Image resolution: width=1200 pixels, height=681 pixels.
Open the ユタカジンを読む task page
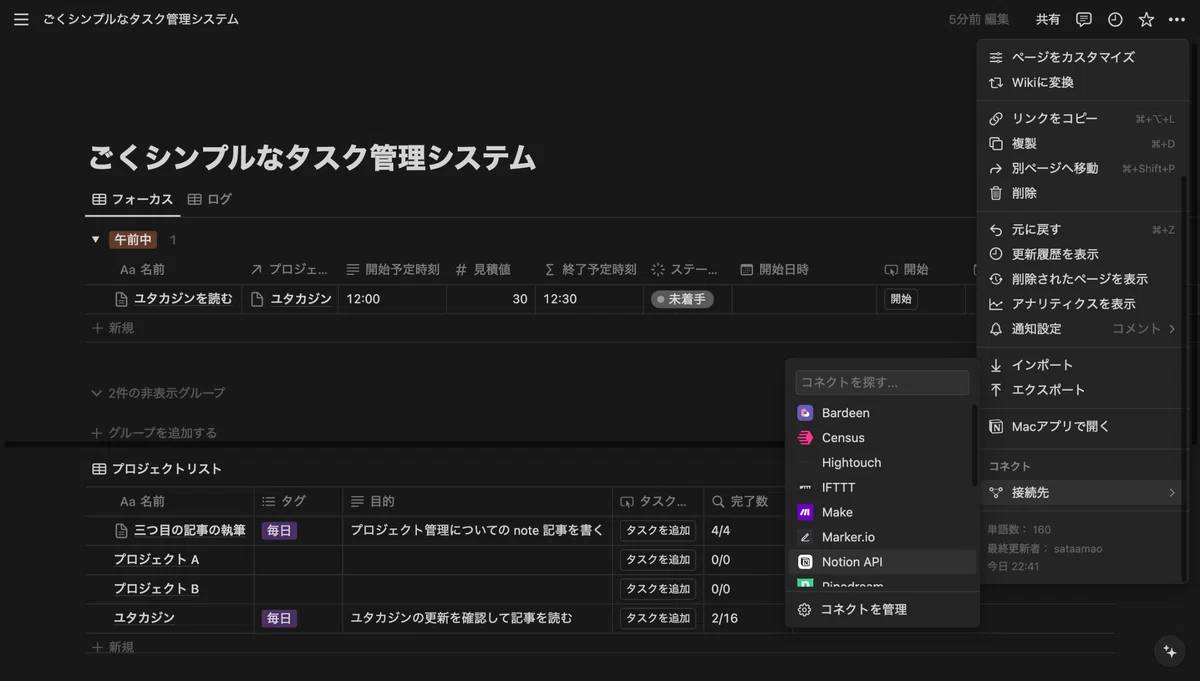pyautogui.click(x=183, y=299)
